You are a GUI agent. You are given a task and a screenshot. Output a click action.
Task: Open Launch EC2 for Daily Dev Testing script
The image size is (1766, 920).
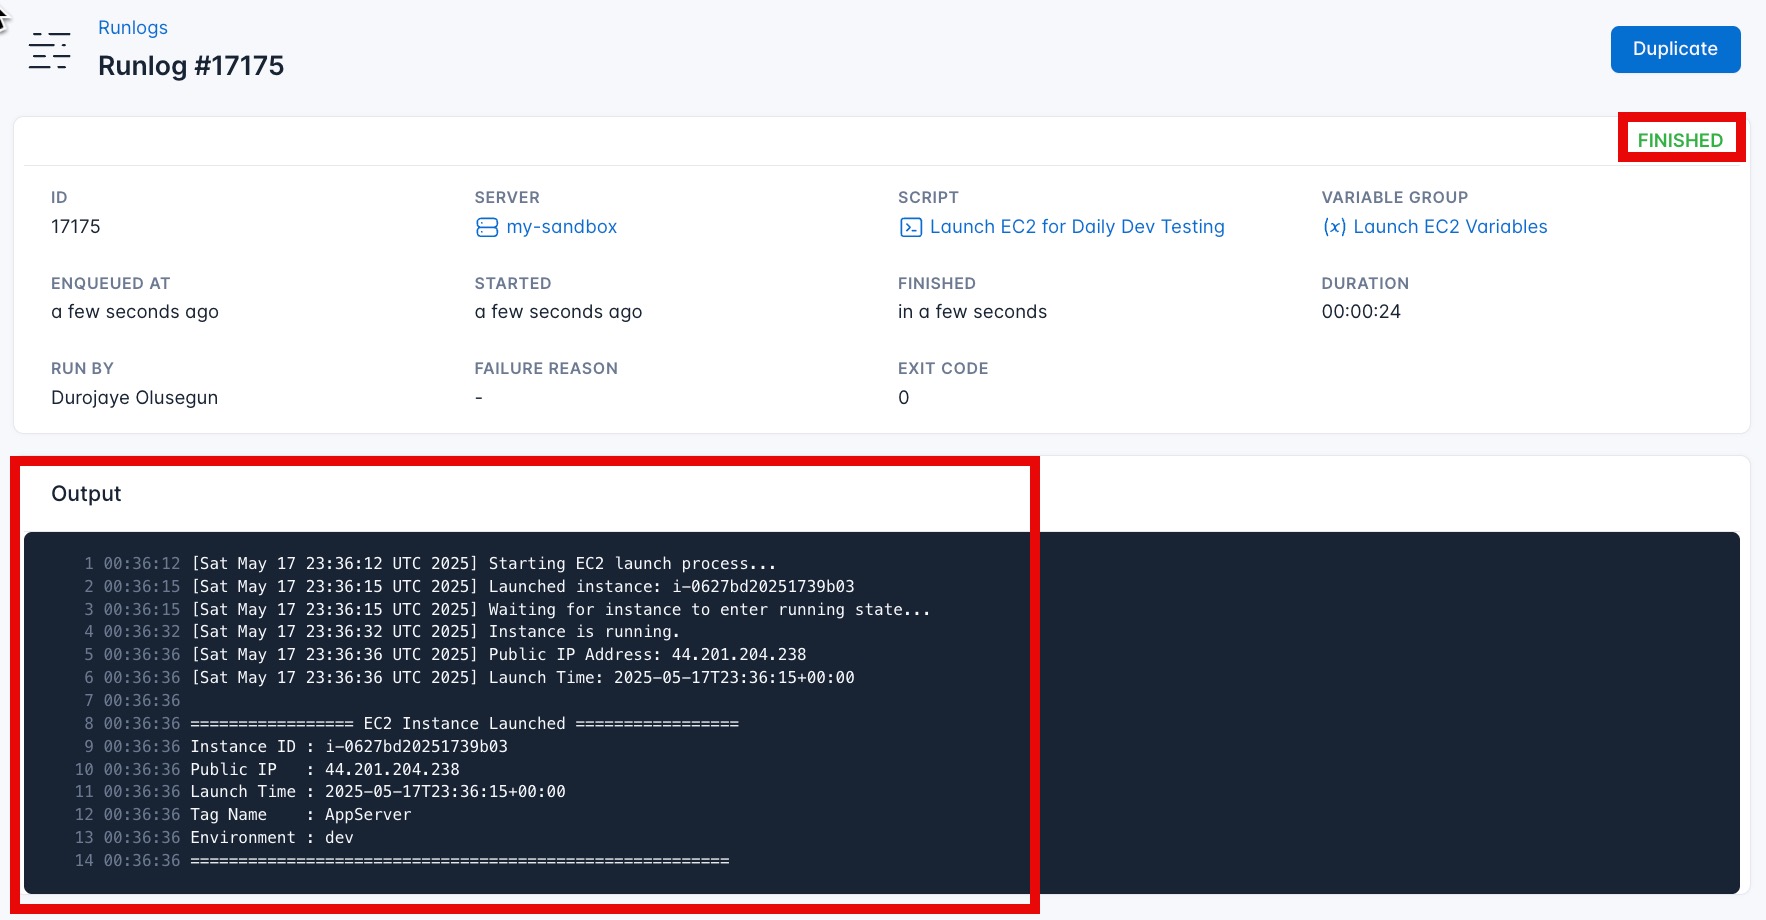(x=1077, y=227)
